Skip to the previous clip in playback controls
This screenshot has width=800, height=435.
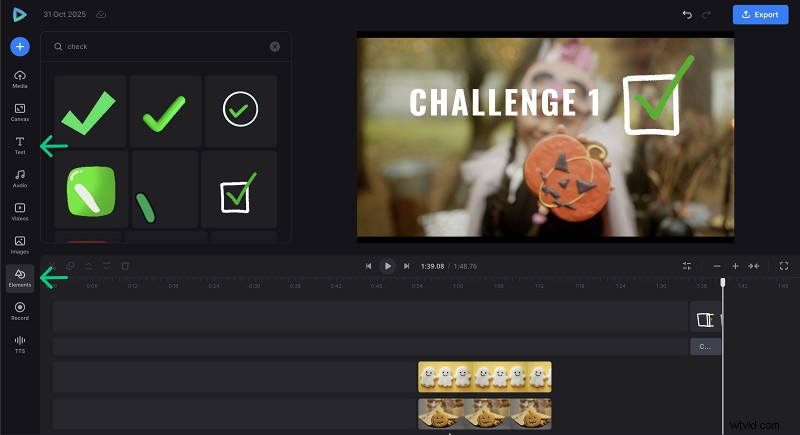(368, 266)
